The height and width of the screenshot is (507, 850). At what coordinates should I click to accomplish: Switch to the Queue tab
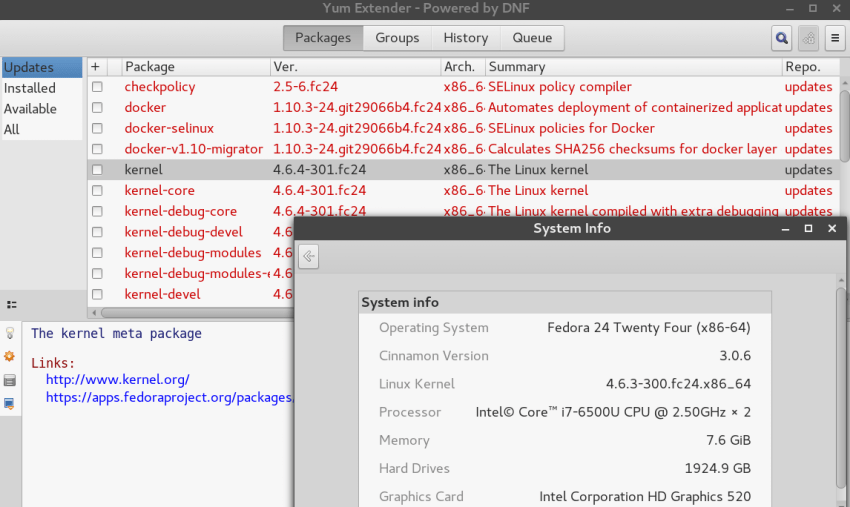pyautogui.click(x=532, y=38)
